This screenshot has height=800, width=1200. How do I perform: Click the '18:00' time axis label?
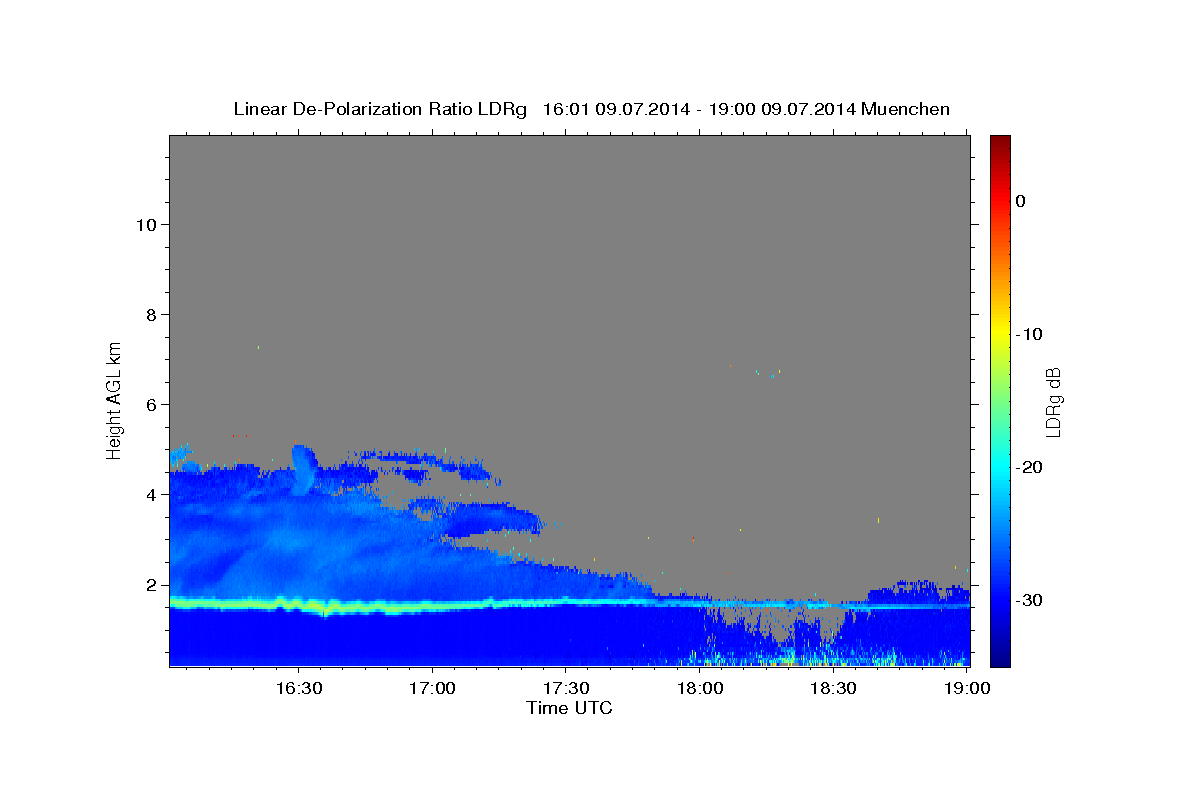point(700,689)
